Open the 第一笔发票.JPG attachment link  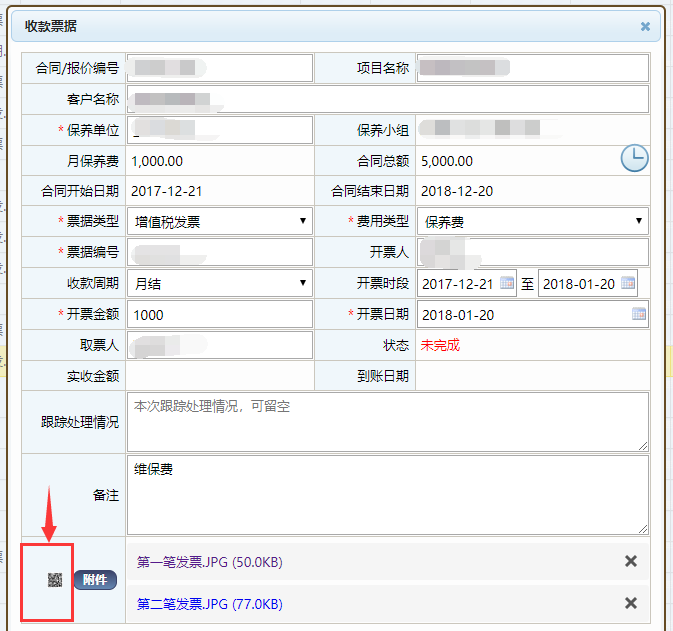point(209,562)
